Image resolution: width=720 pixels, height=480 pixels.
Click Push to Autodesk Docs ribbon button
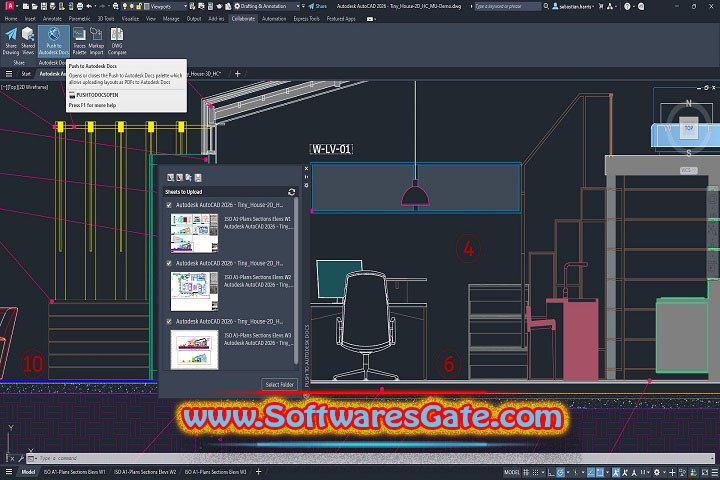54,41
